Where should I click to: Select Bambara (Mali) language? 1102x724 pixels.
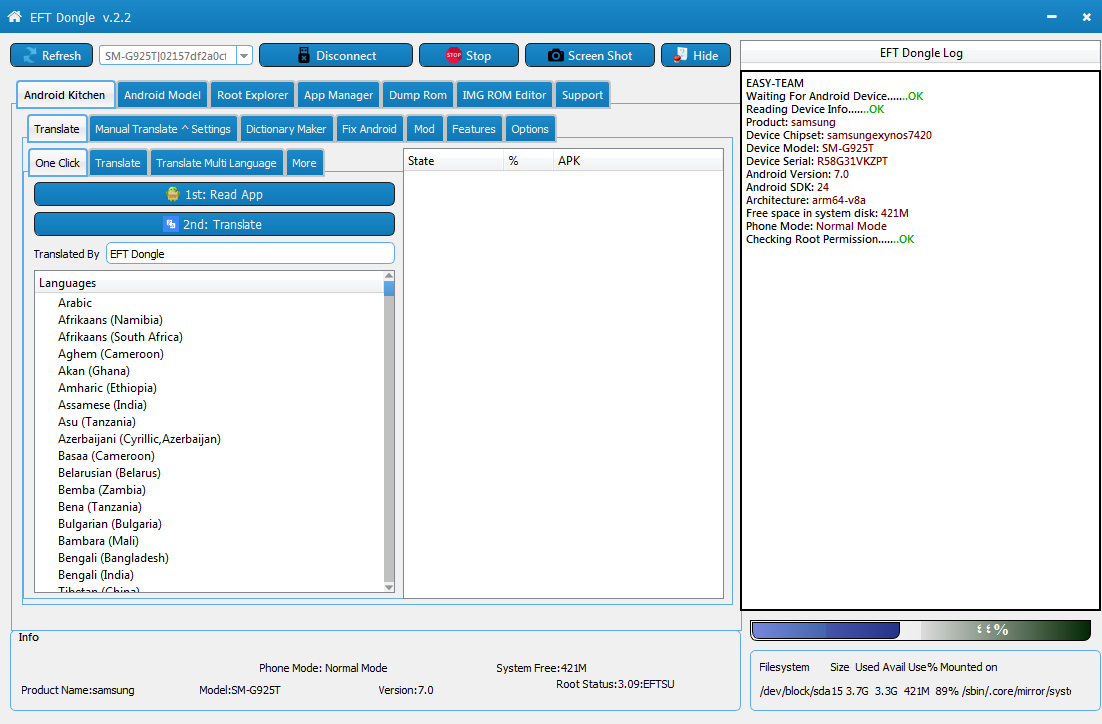98,541
